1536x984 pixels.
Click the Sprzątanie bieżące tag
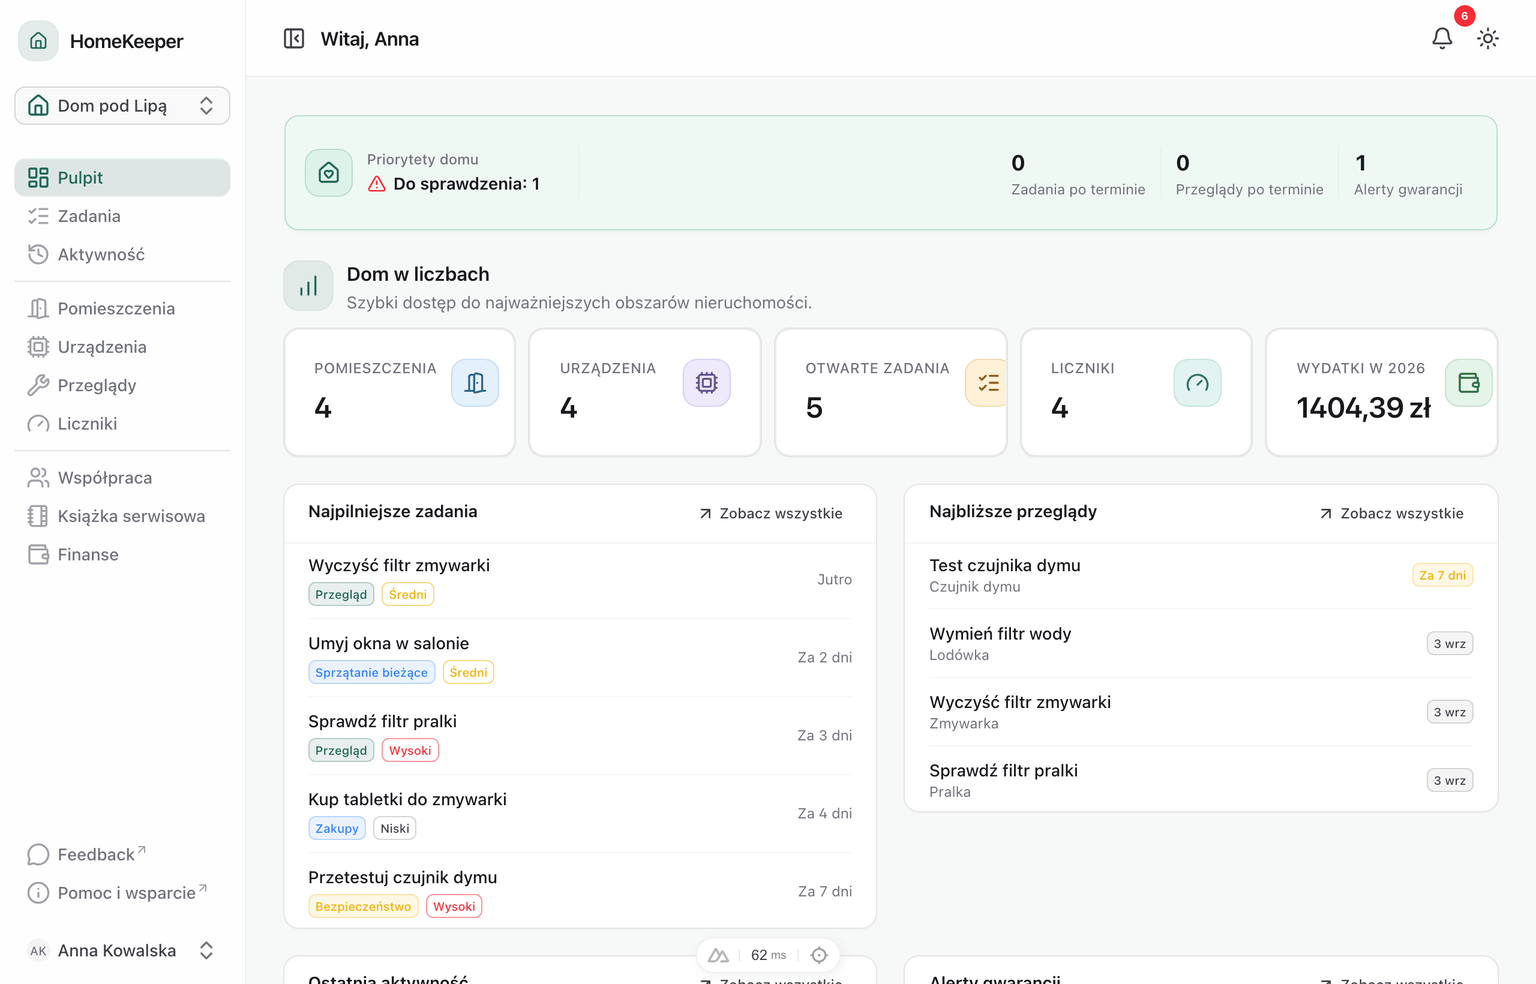[371, 673]
